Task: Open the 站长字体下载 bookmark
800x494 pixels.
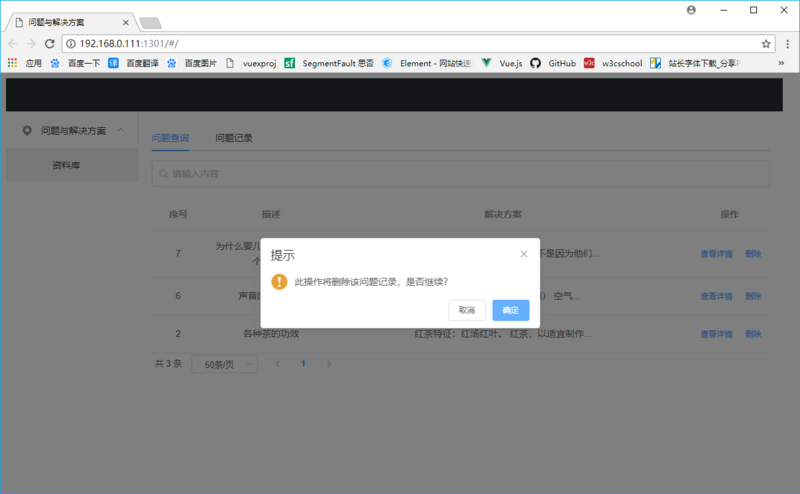Action: [696, 63]
